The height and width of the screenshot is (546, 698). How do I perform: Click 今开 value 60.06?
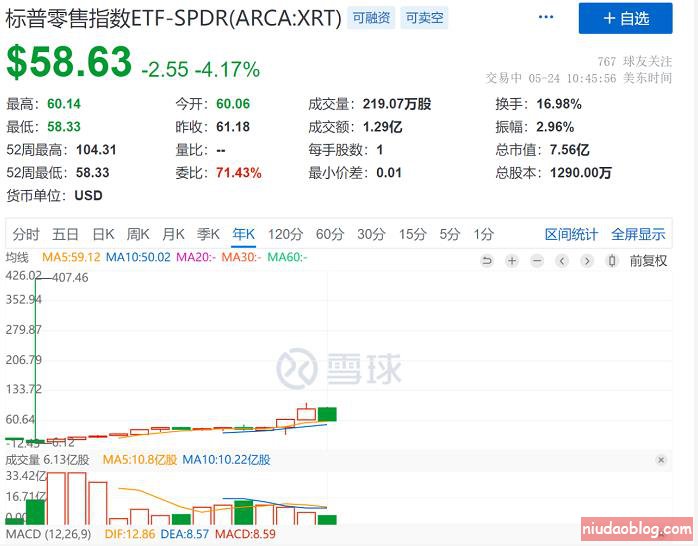(x=233, y=104)
